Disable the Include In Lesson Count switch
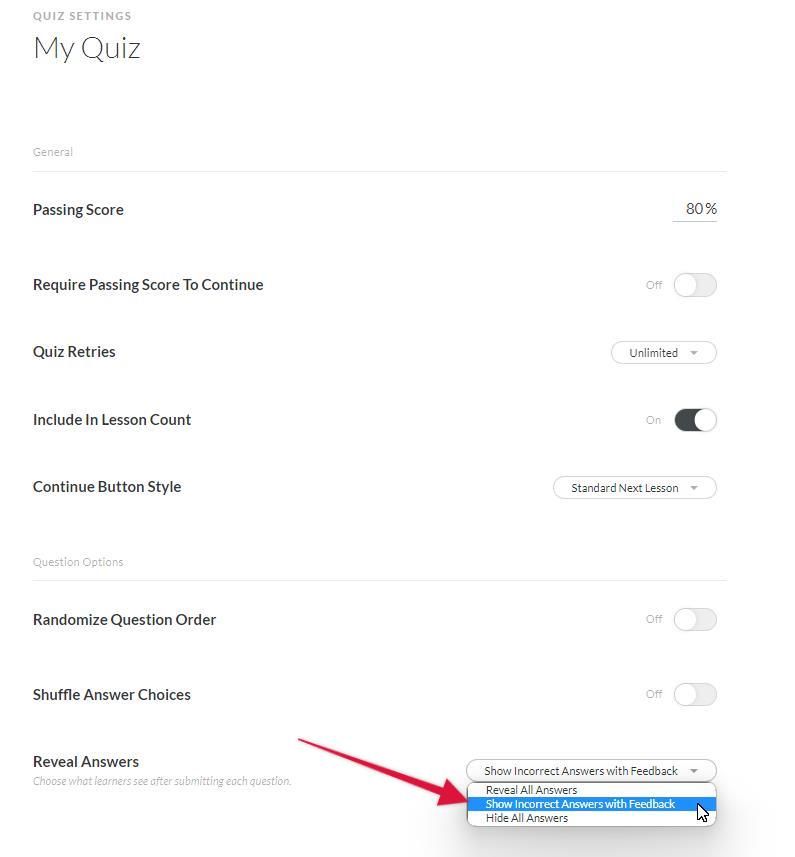795x857 pixels. coord(695,420)
